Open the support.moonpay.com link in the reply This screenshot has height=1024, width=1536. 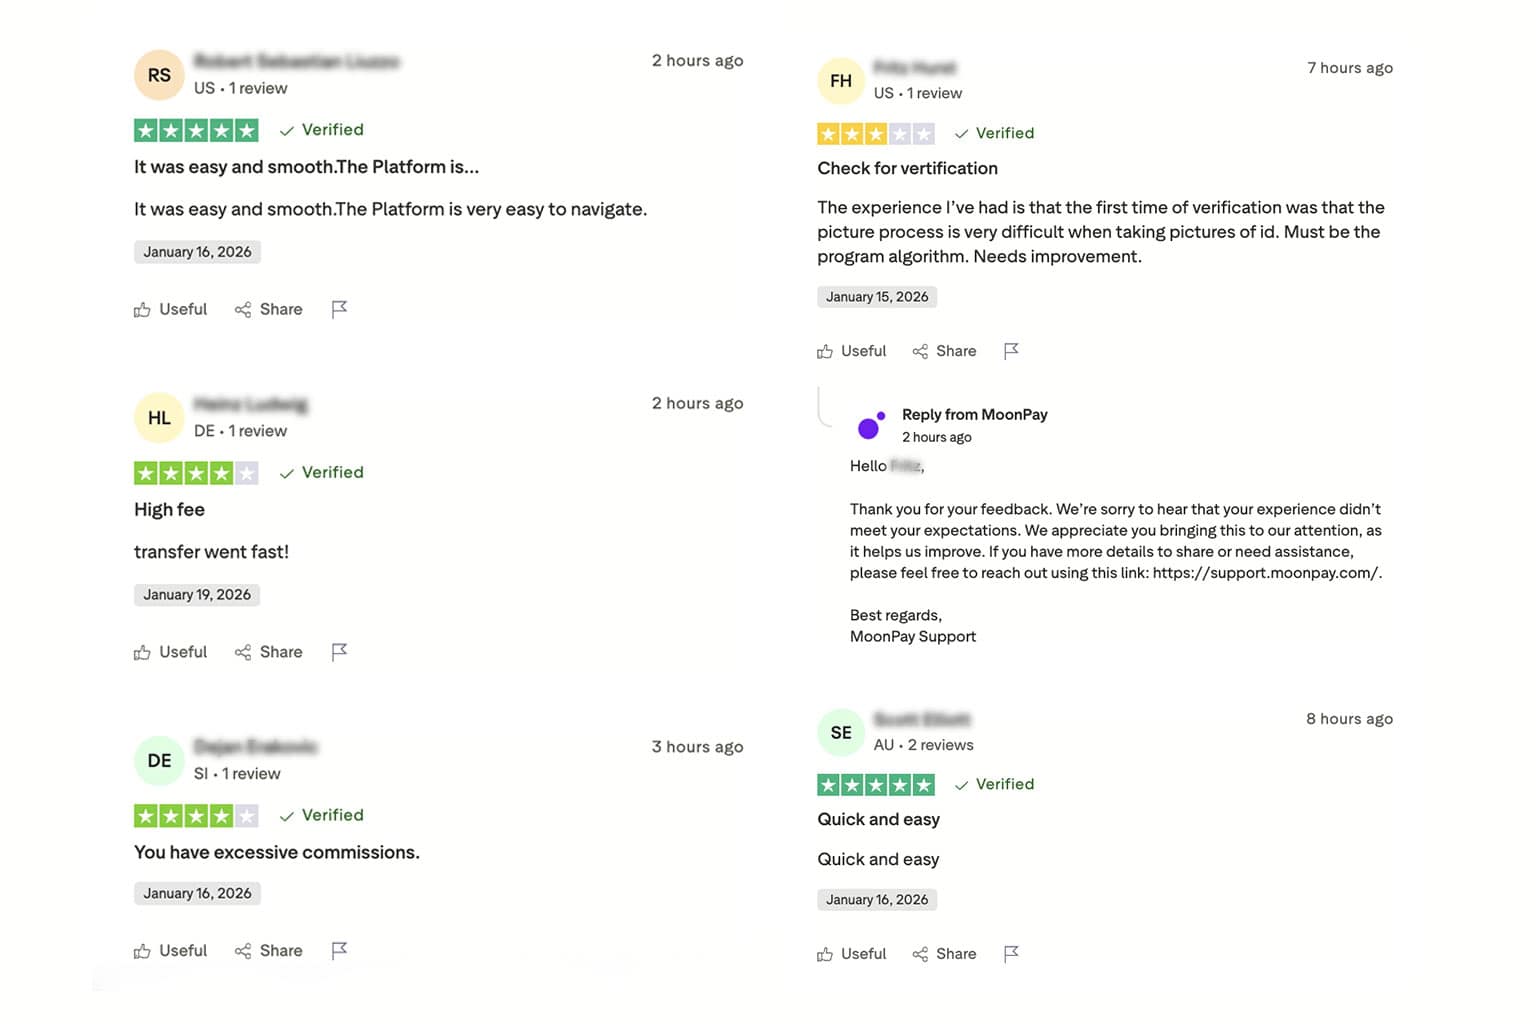(1265, 572)
